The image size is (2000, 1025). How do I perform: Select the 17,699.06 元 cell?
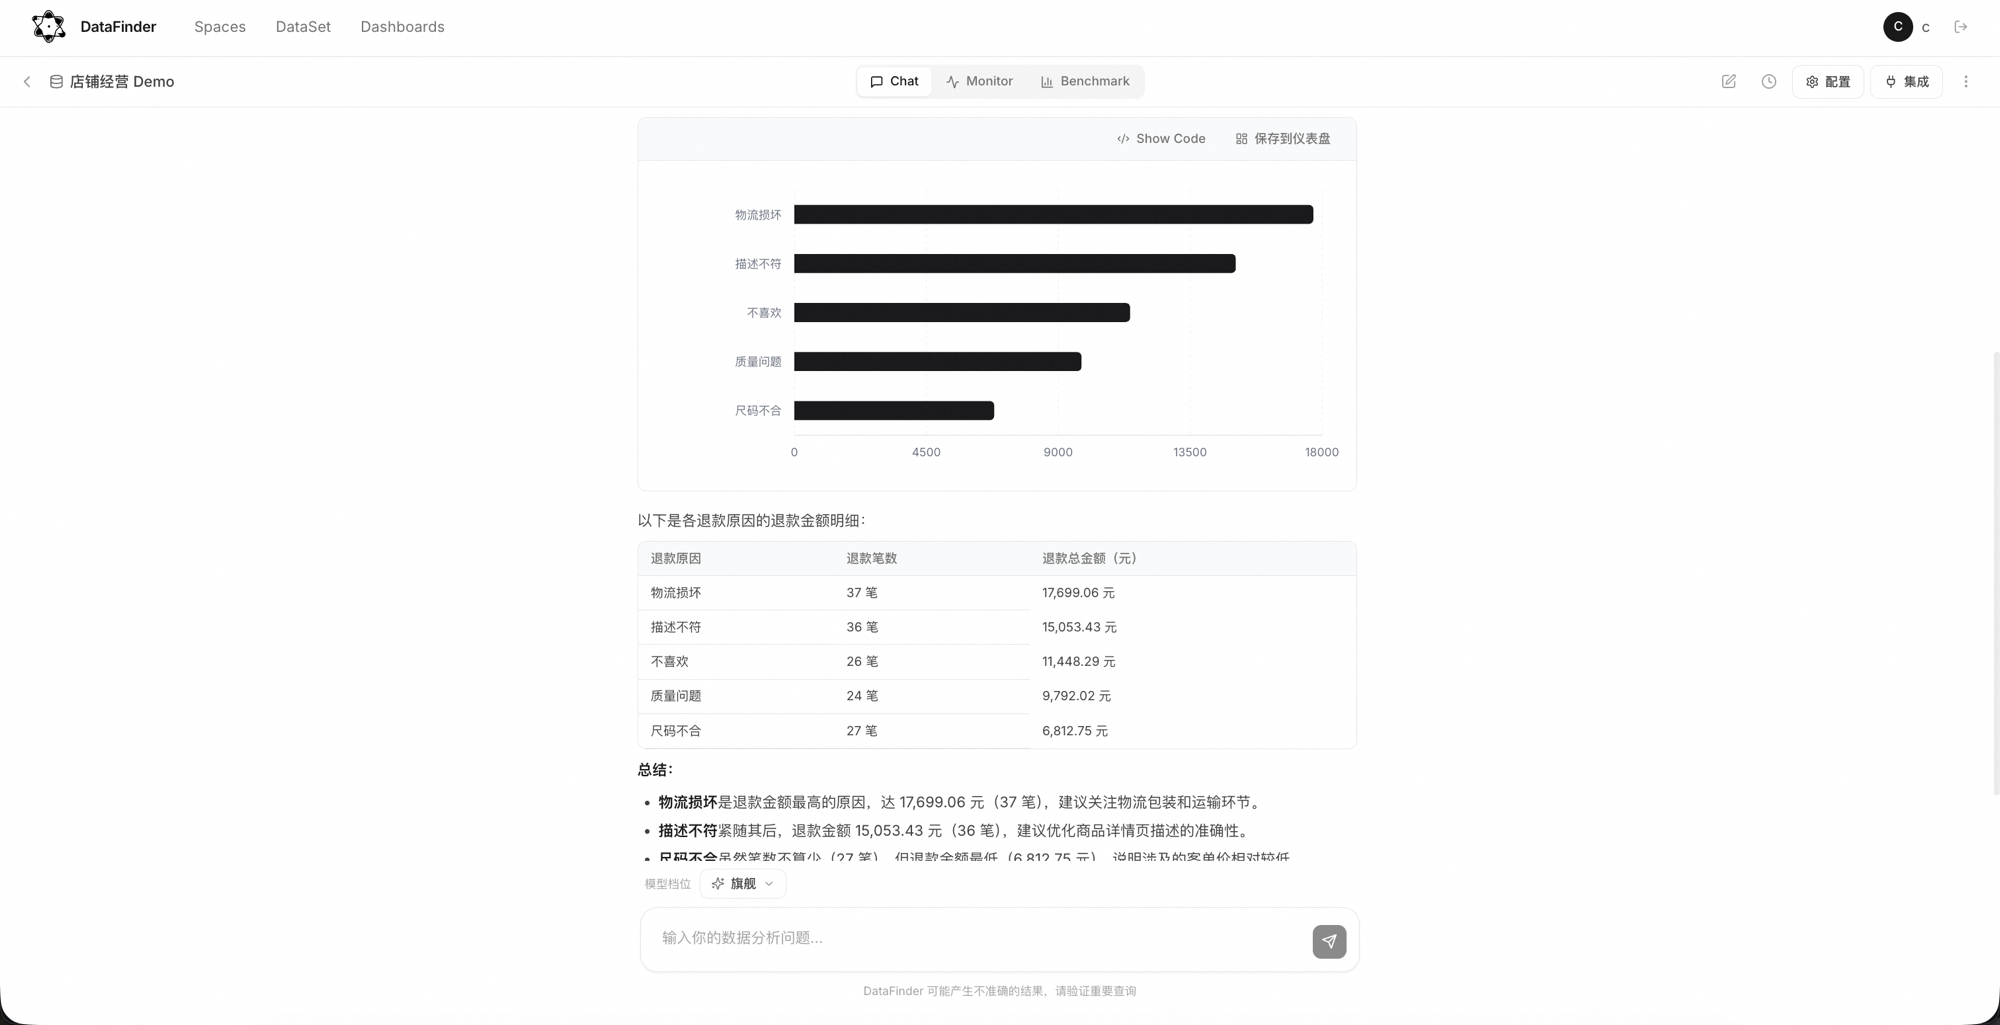(1078, 593)
